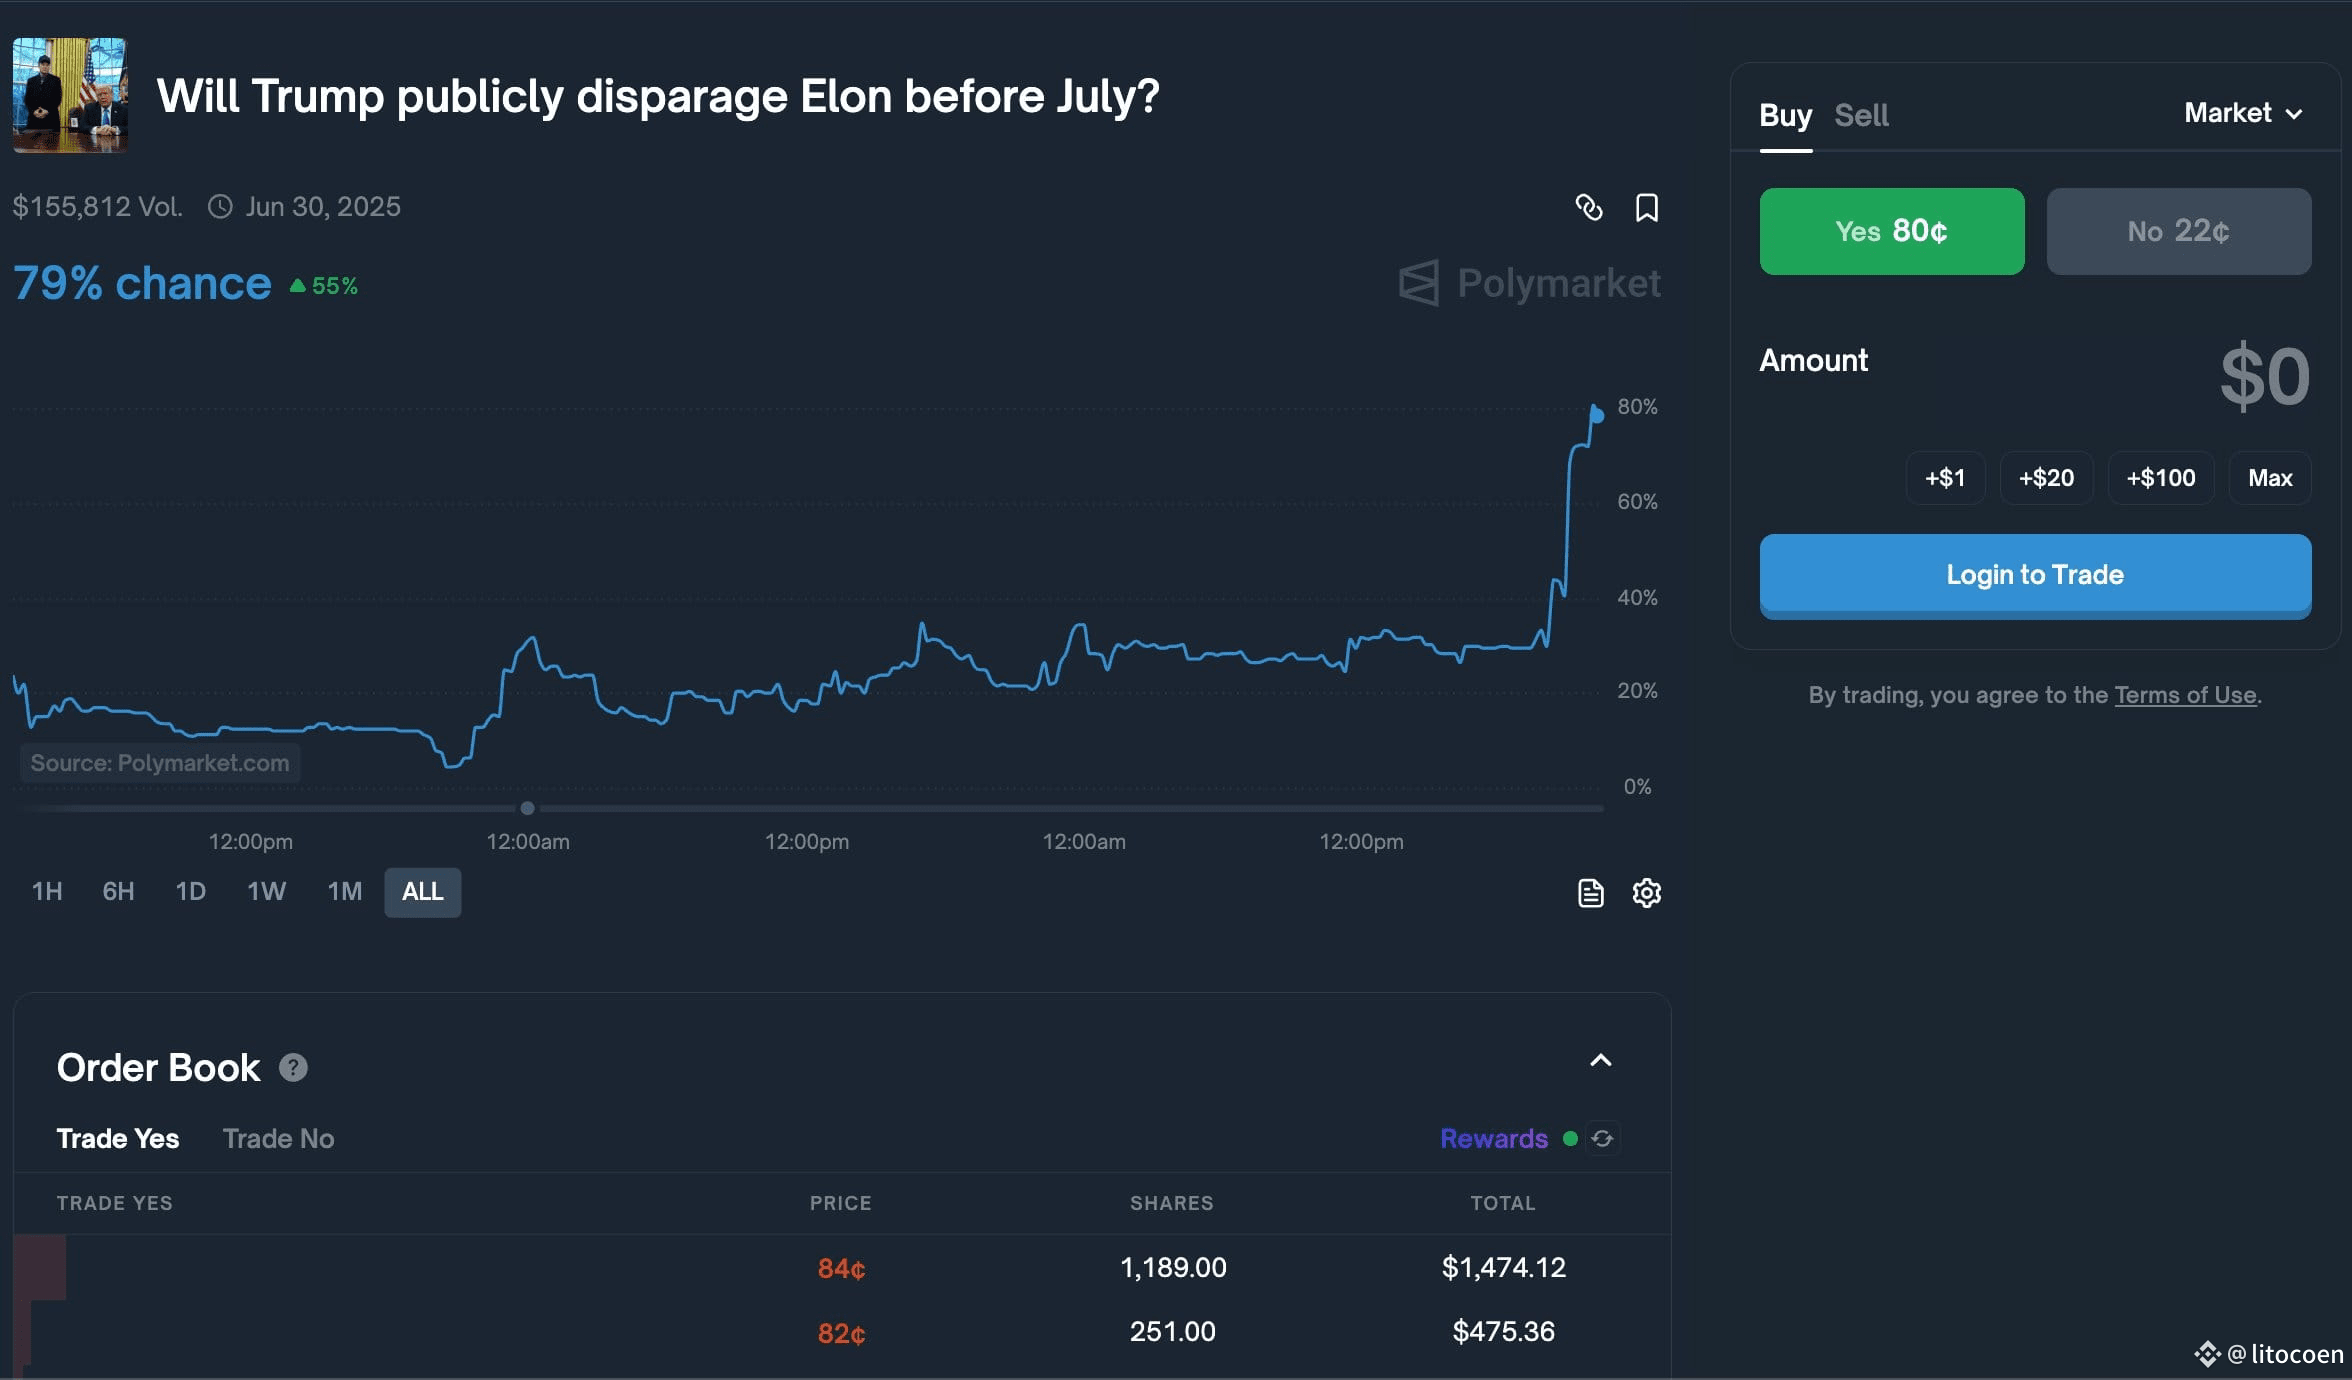2352x1380 pixels.
Task: Click the chart's latest data point dot
Action: [1597, 415]
